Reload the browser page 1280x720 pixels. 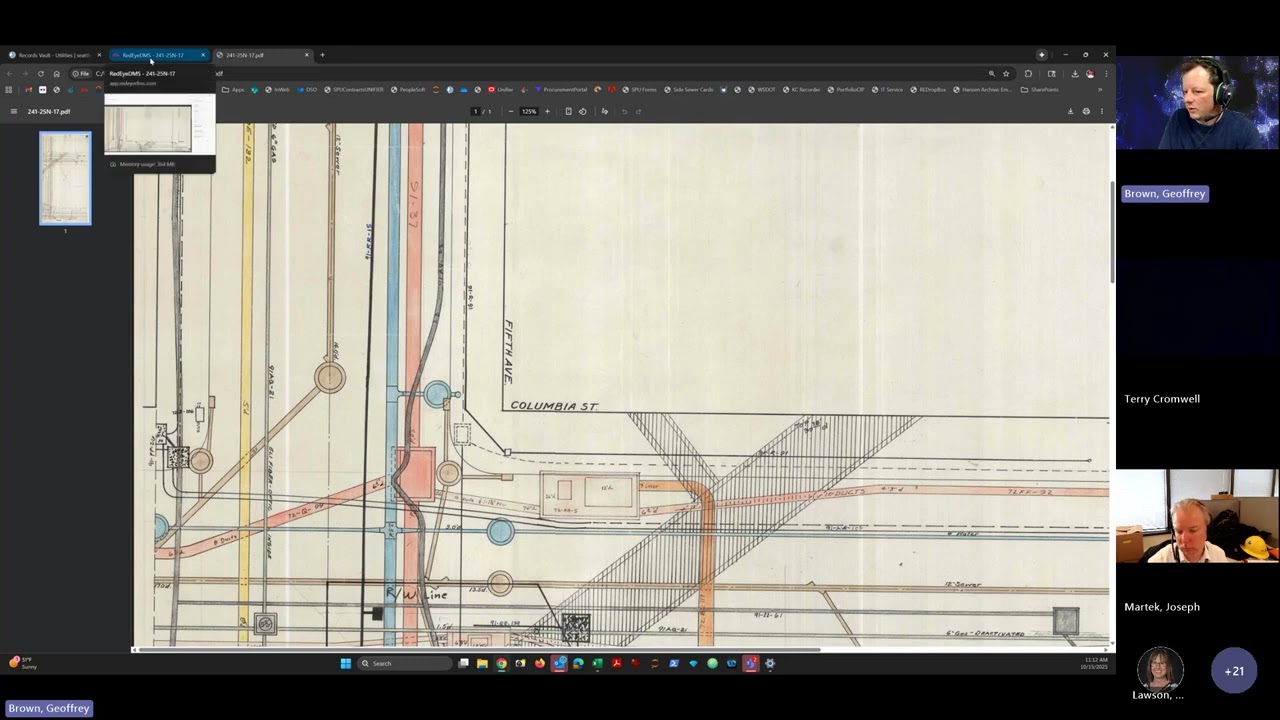pos(40,73)
